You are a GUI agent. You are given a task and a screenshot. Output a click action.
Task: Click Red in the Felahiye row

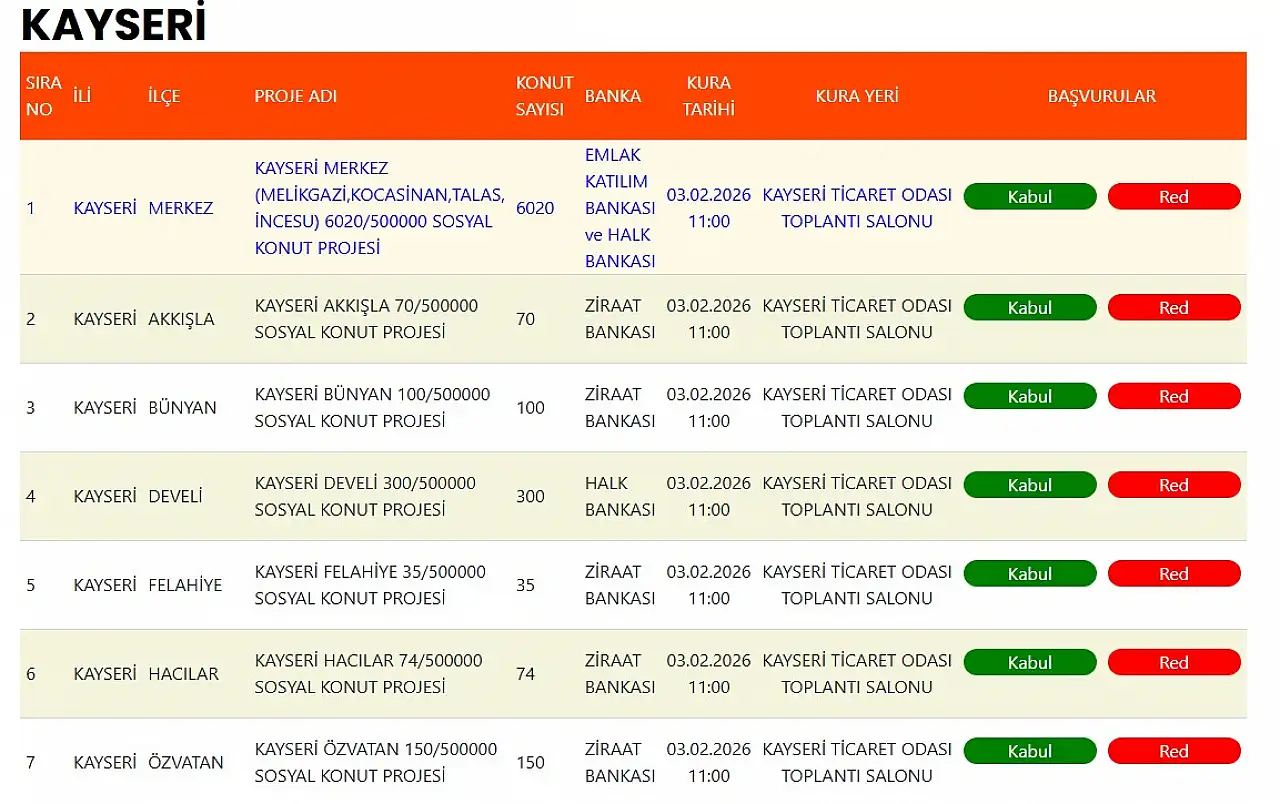pos(1173,574)
